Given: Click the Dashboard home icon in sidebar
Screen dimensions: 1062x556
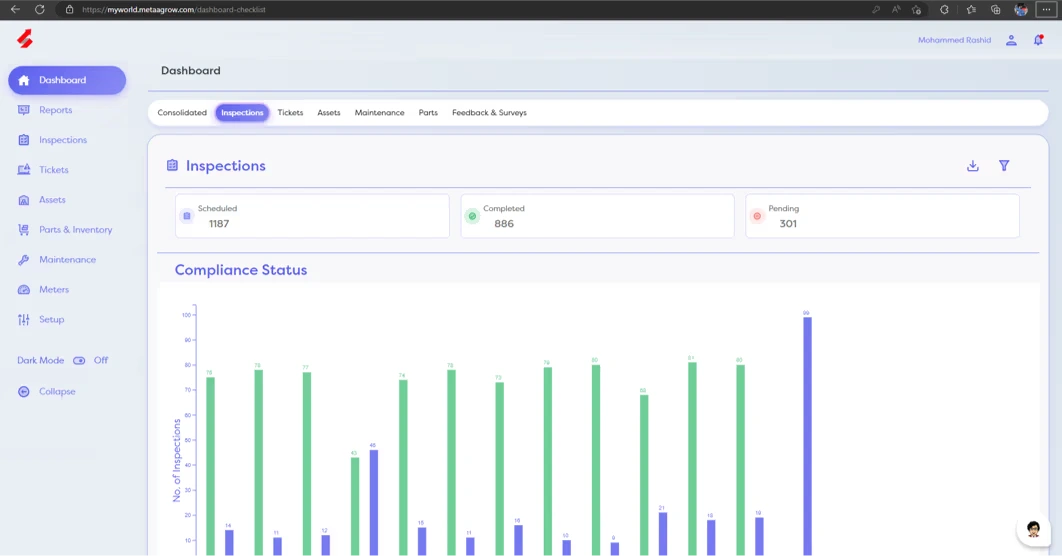Looking at the screenshot, I should (x=24, y=81).
